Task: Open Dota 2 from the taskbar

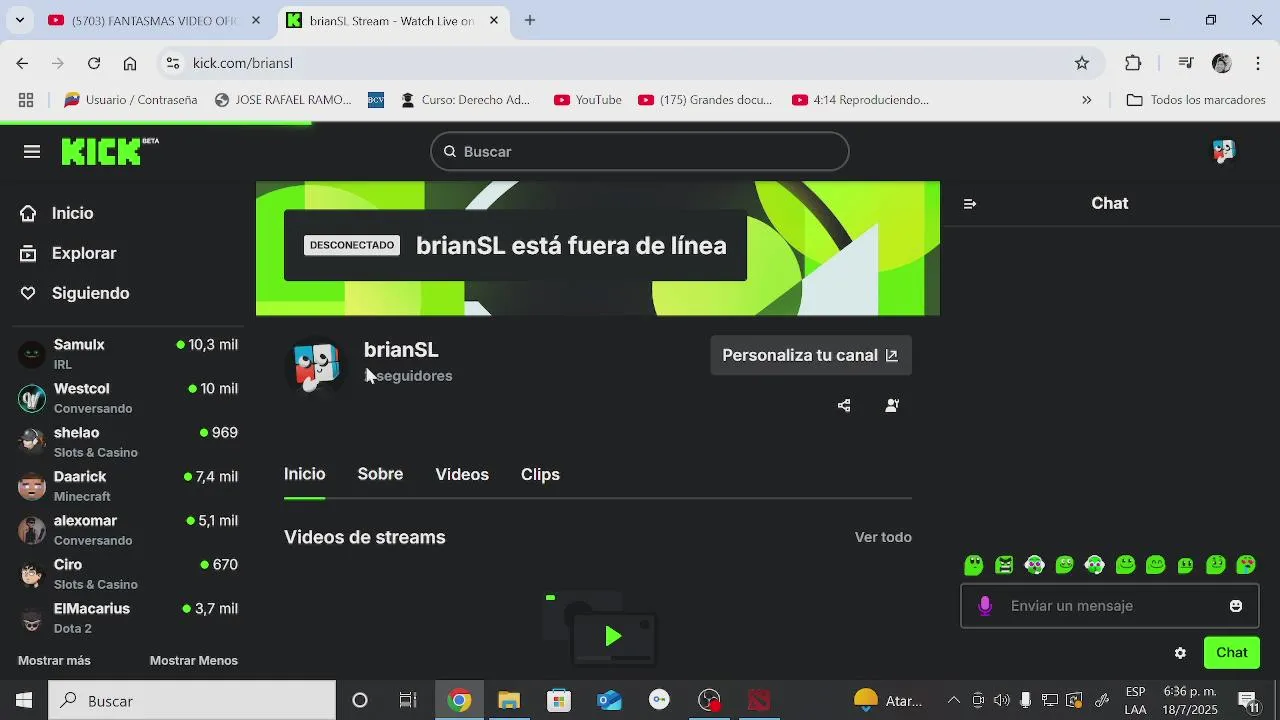Action: pos(760,700)
